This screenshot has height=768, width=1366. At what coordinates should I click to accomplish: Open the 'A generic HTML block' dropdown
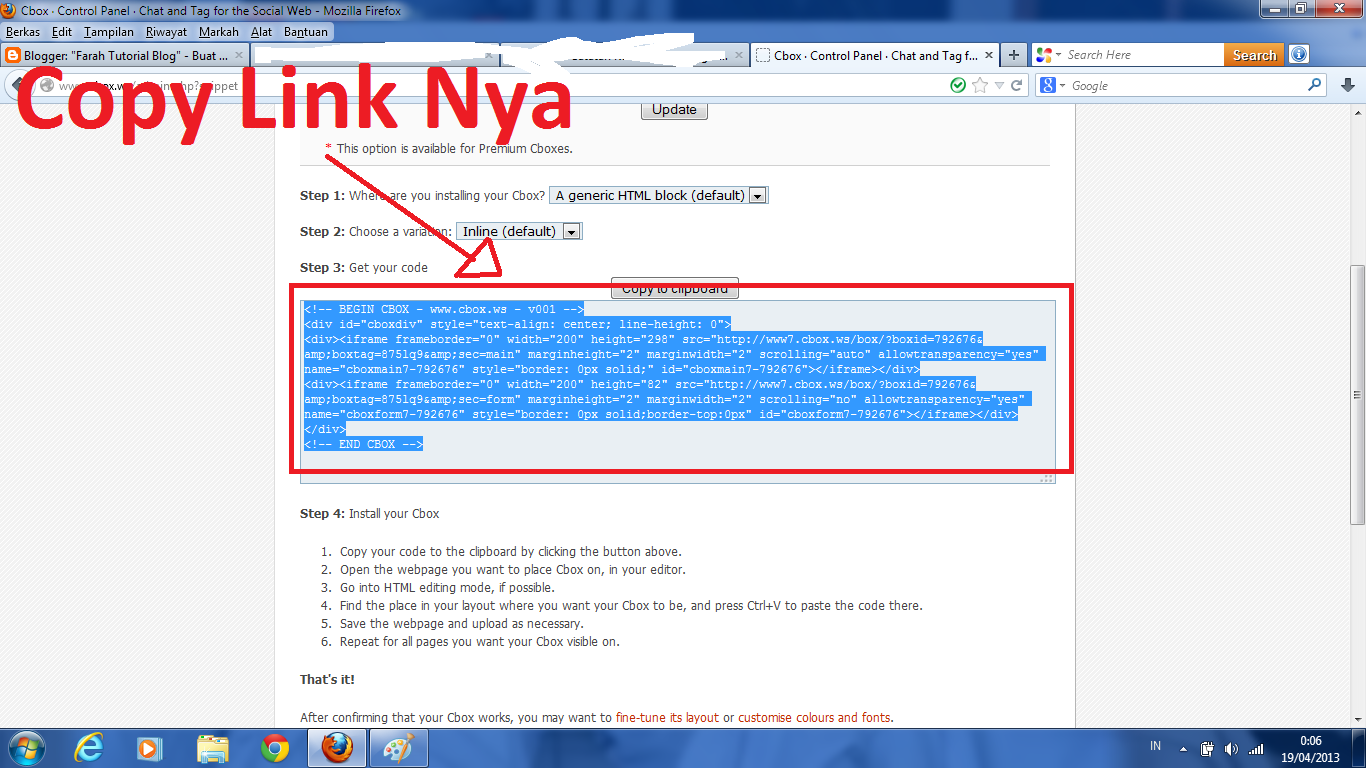[659, 196]
